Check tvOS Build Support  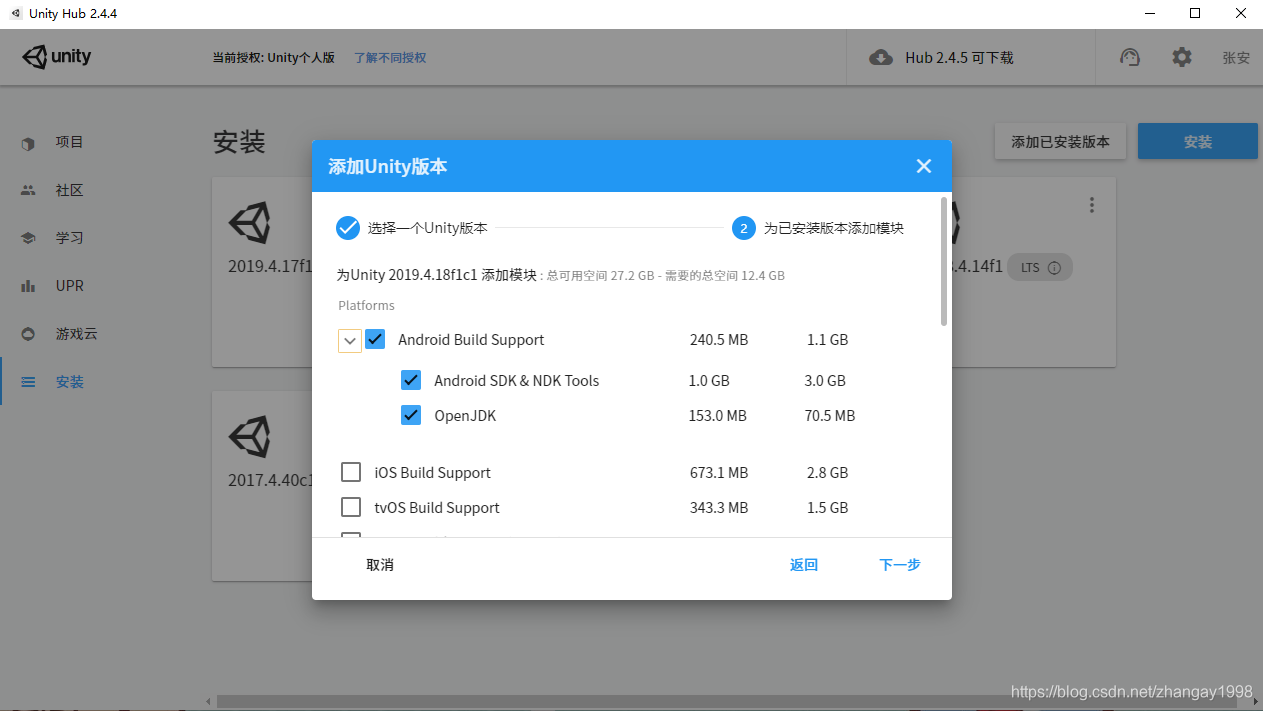pyautogui.click(x=351, y=507)
